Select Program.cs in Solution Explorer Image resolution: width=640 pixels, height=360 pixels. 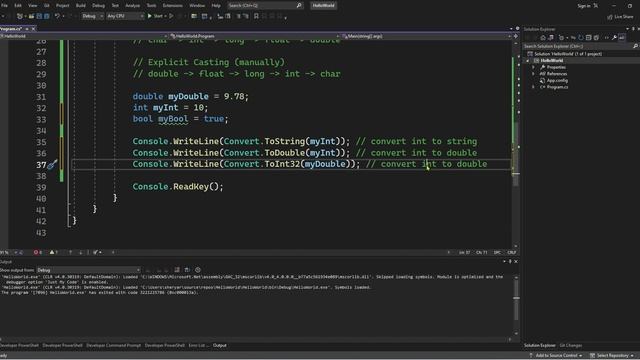pyautogui.click(x=557, y=87)
